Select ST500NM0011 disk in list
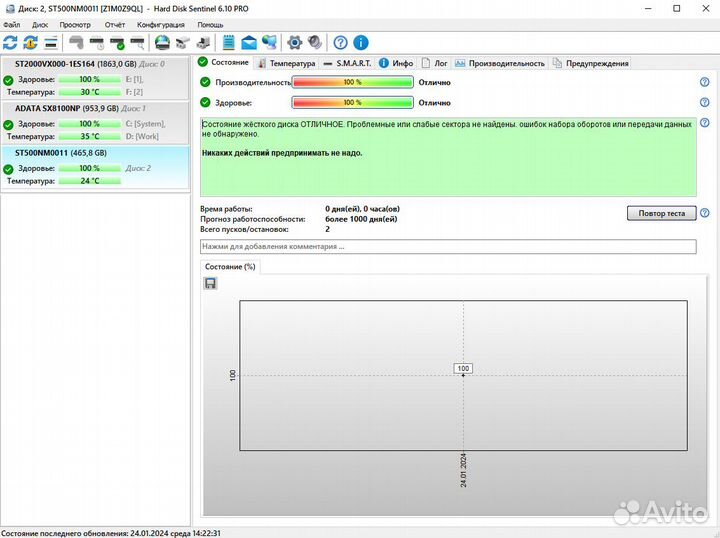 point(60,153)
